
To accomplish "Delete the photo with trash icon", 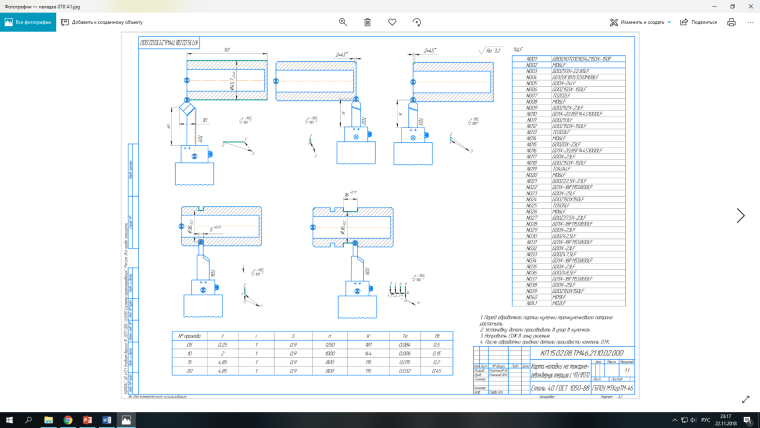I will tap(367, 22).
